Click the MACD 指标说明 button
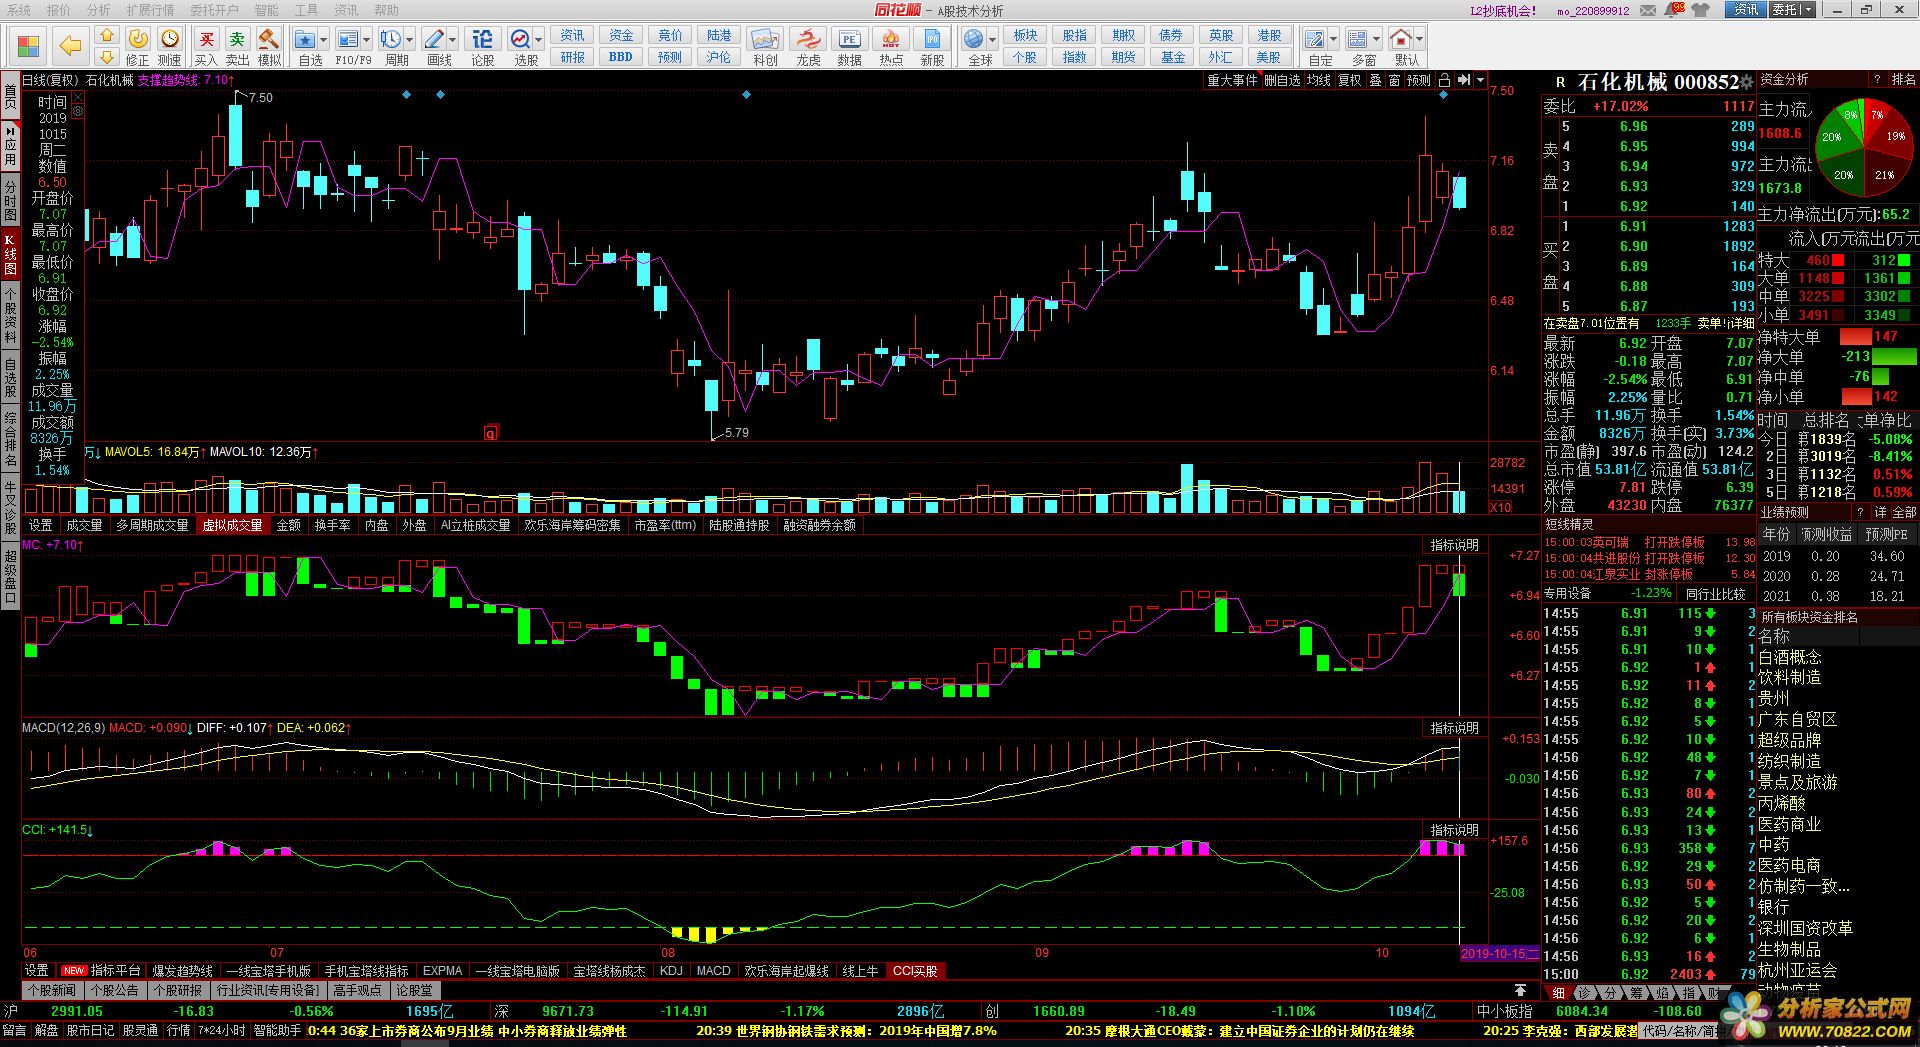This screenshot has width=1920, height=1047. click(x=1454, y=728)
